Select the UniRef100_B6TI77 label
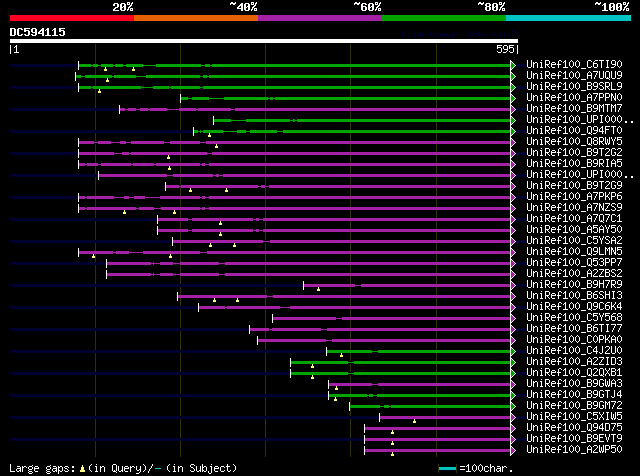 pos(574,329)
